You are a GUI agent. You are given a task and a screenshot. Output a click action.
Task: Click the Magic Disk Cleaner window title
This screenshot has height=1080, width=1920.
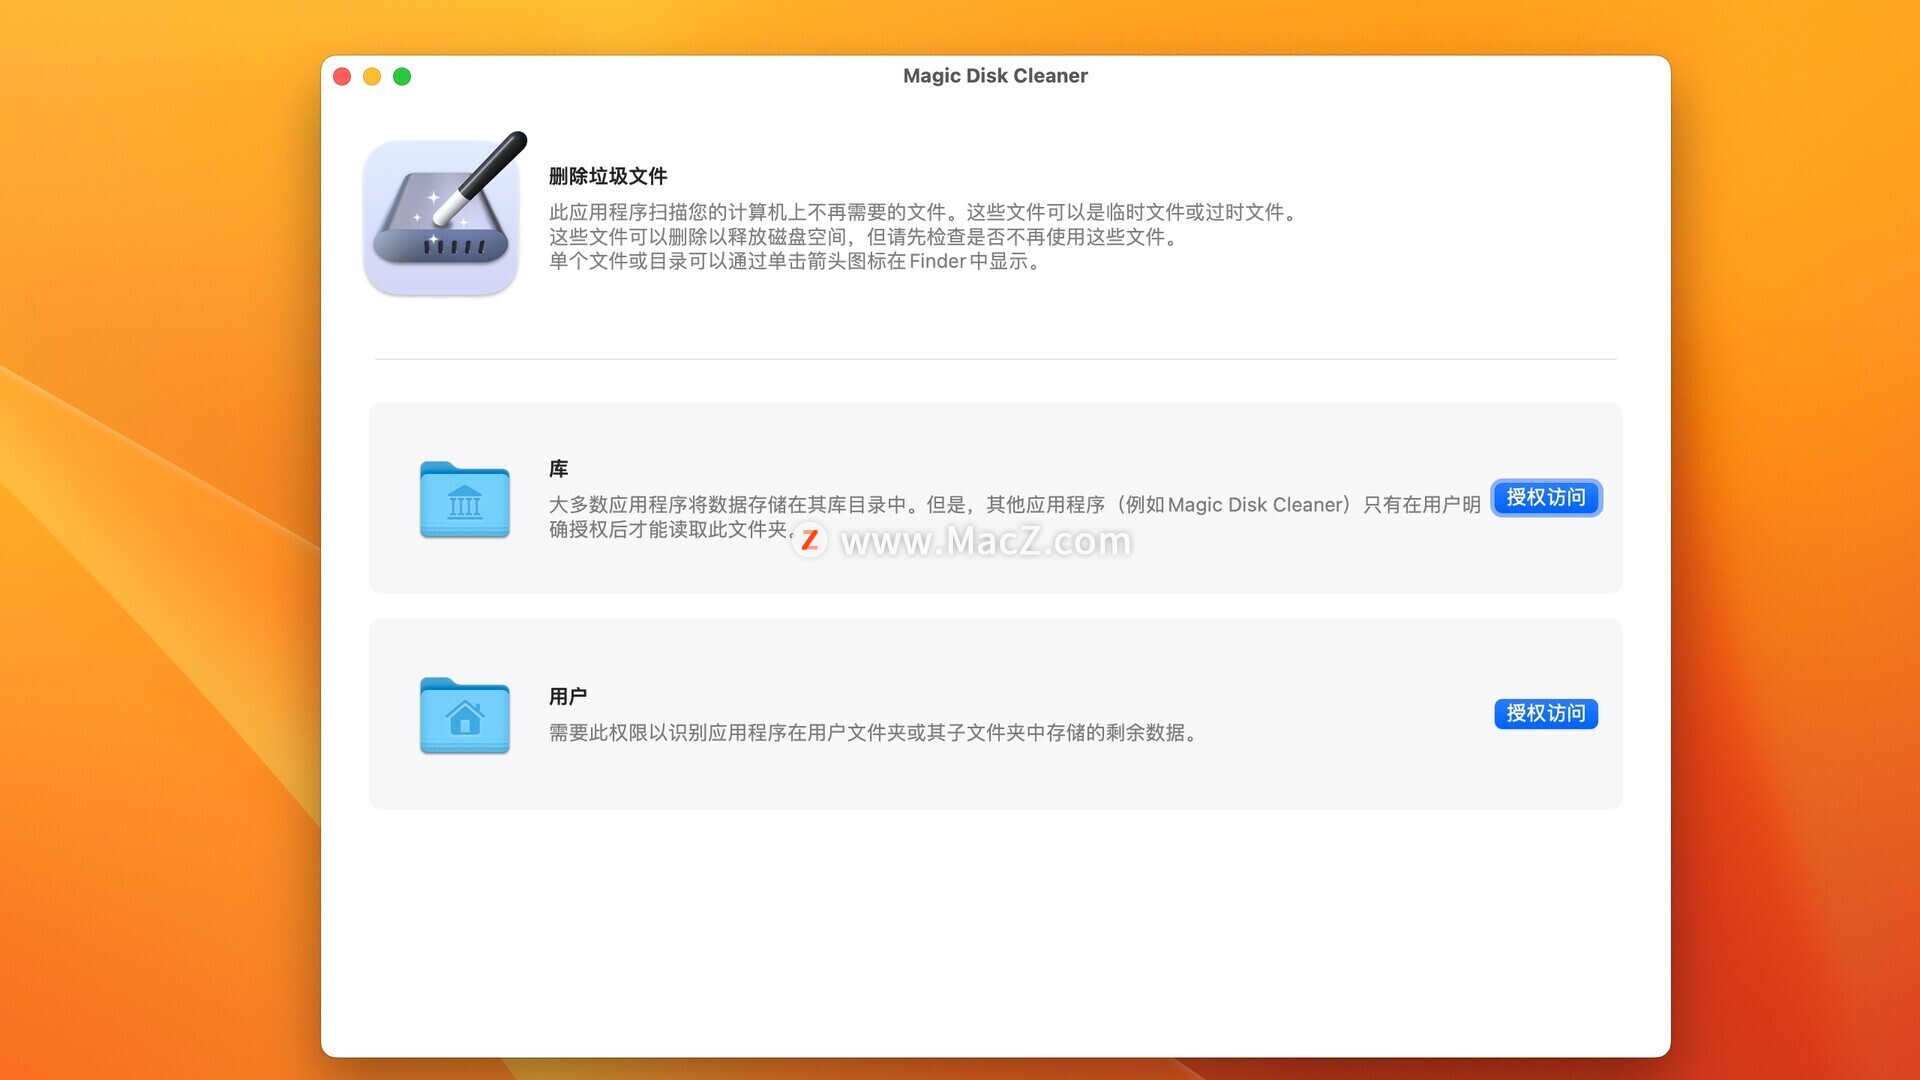(x=995, y=76)
